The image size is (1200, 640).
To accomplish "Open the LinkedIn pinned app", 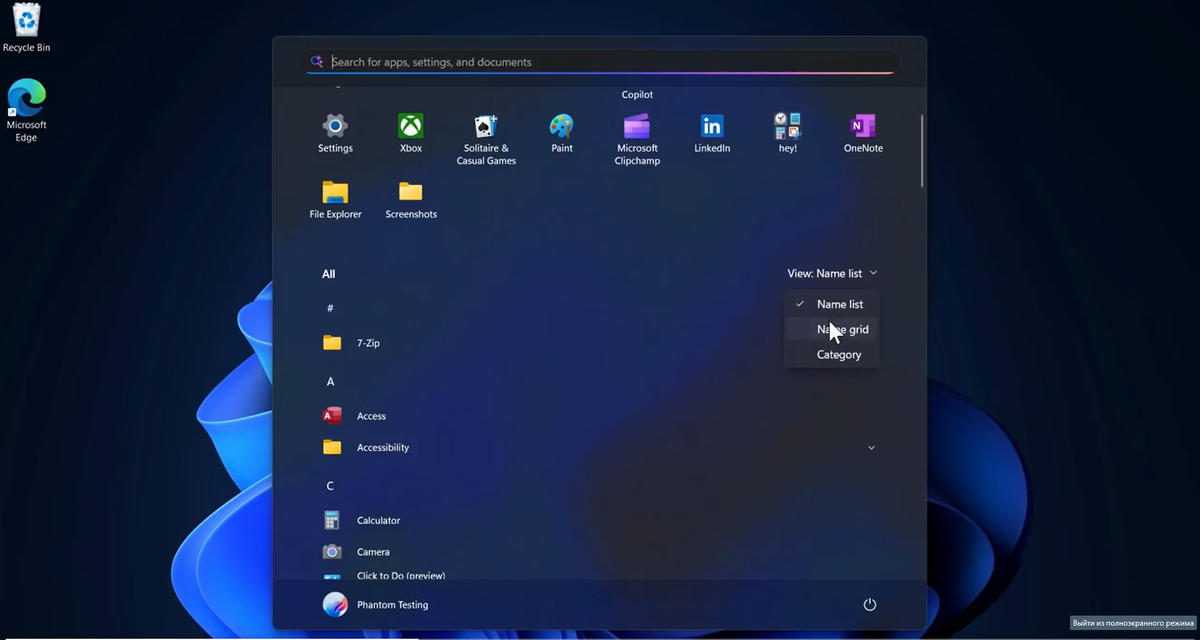I will click(x=712, y=126).
